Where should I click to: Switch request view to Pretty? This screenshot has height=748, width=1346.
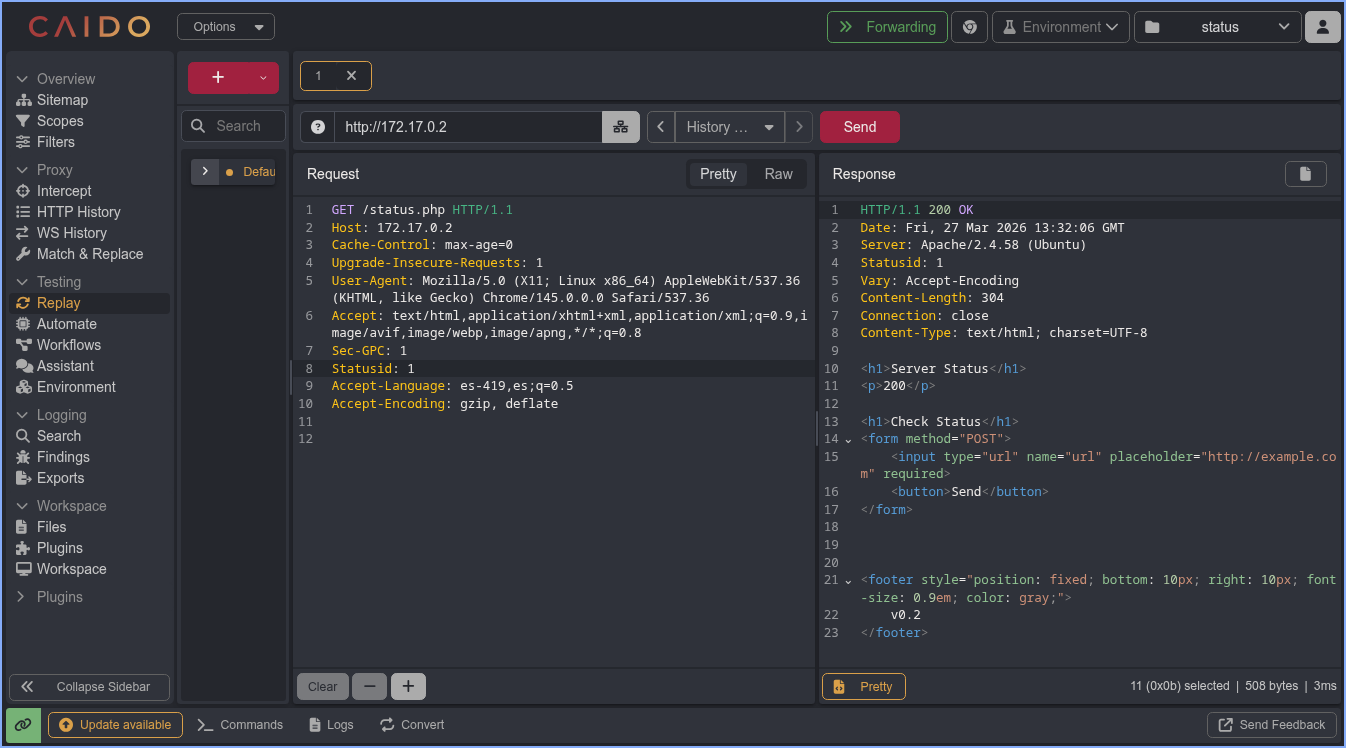pyautogui.click(x=718, y=174)
